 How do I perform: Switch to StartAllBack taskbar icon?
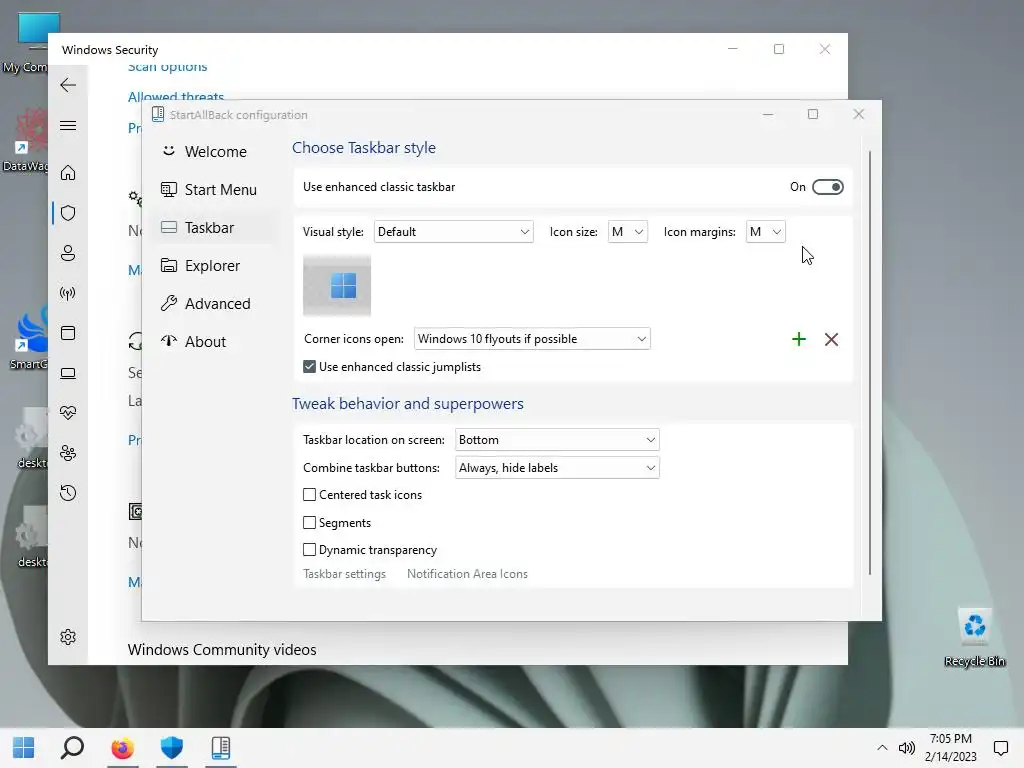point(221,748)
